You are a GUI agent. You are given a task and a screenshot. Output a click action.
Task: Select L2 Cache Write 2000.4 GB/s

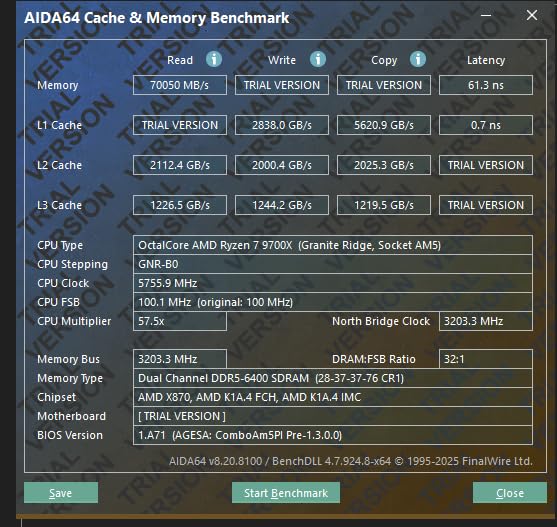282,165
